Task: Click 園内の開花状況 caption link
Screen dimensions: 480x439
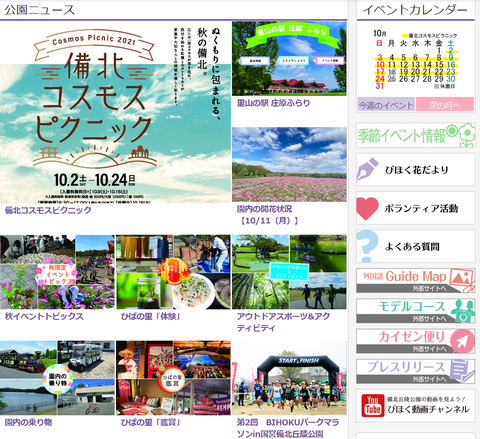Action: pos(268,215)
